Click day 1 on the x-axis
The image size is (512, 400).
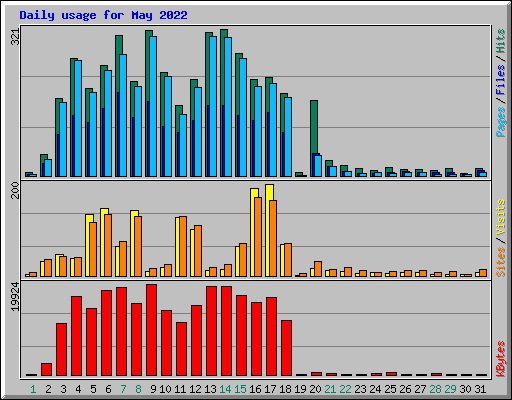tap(33, 389)
